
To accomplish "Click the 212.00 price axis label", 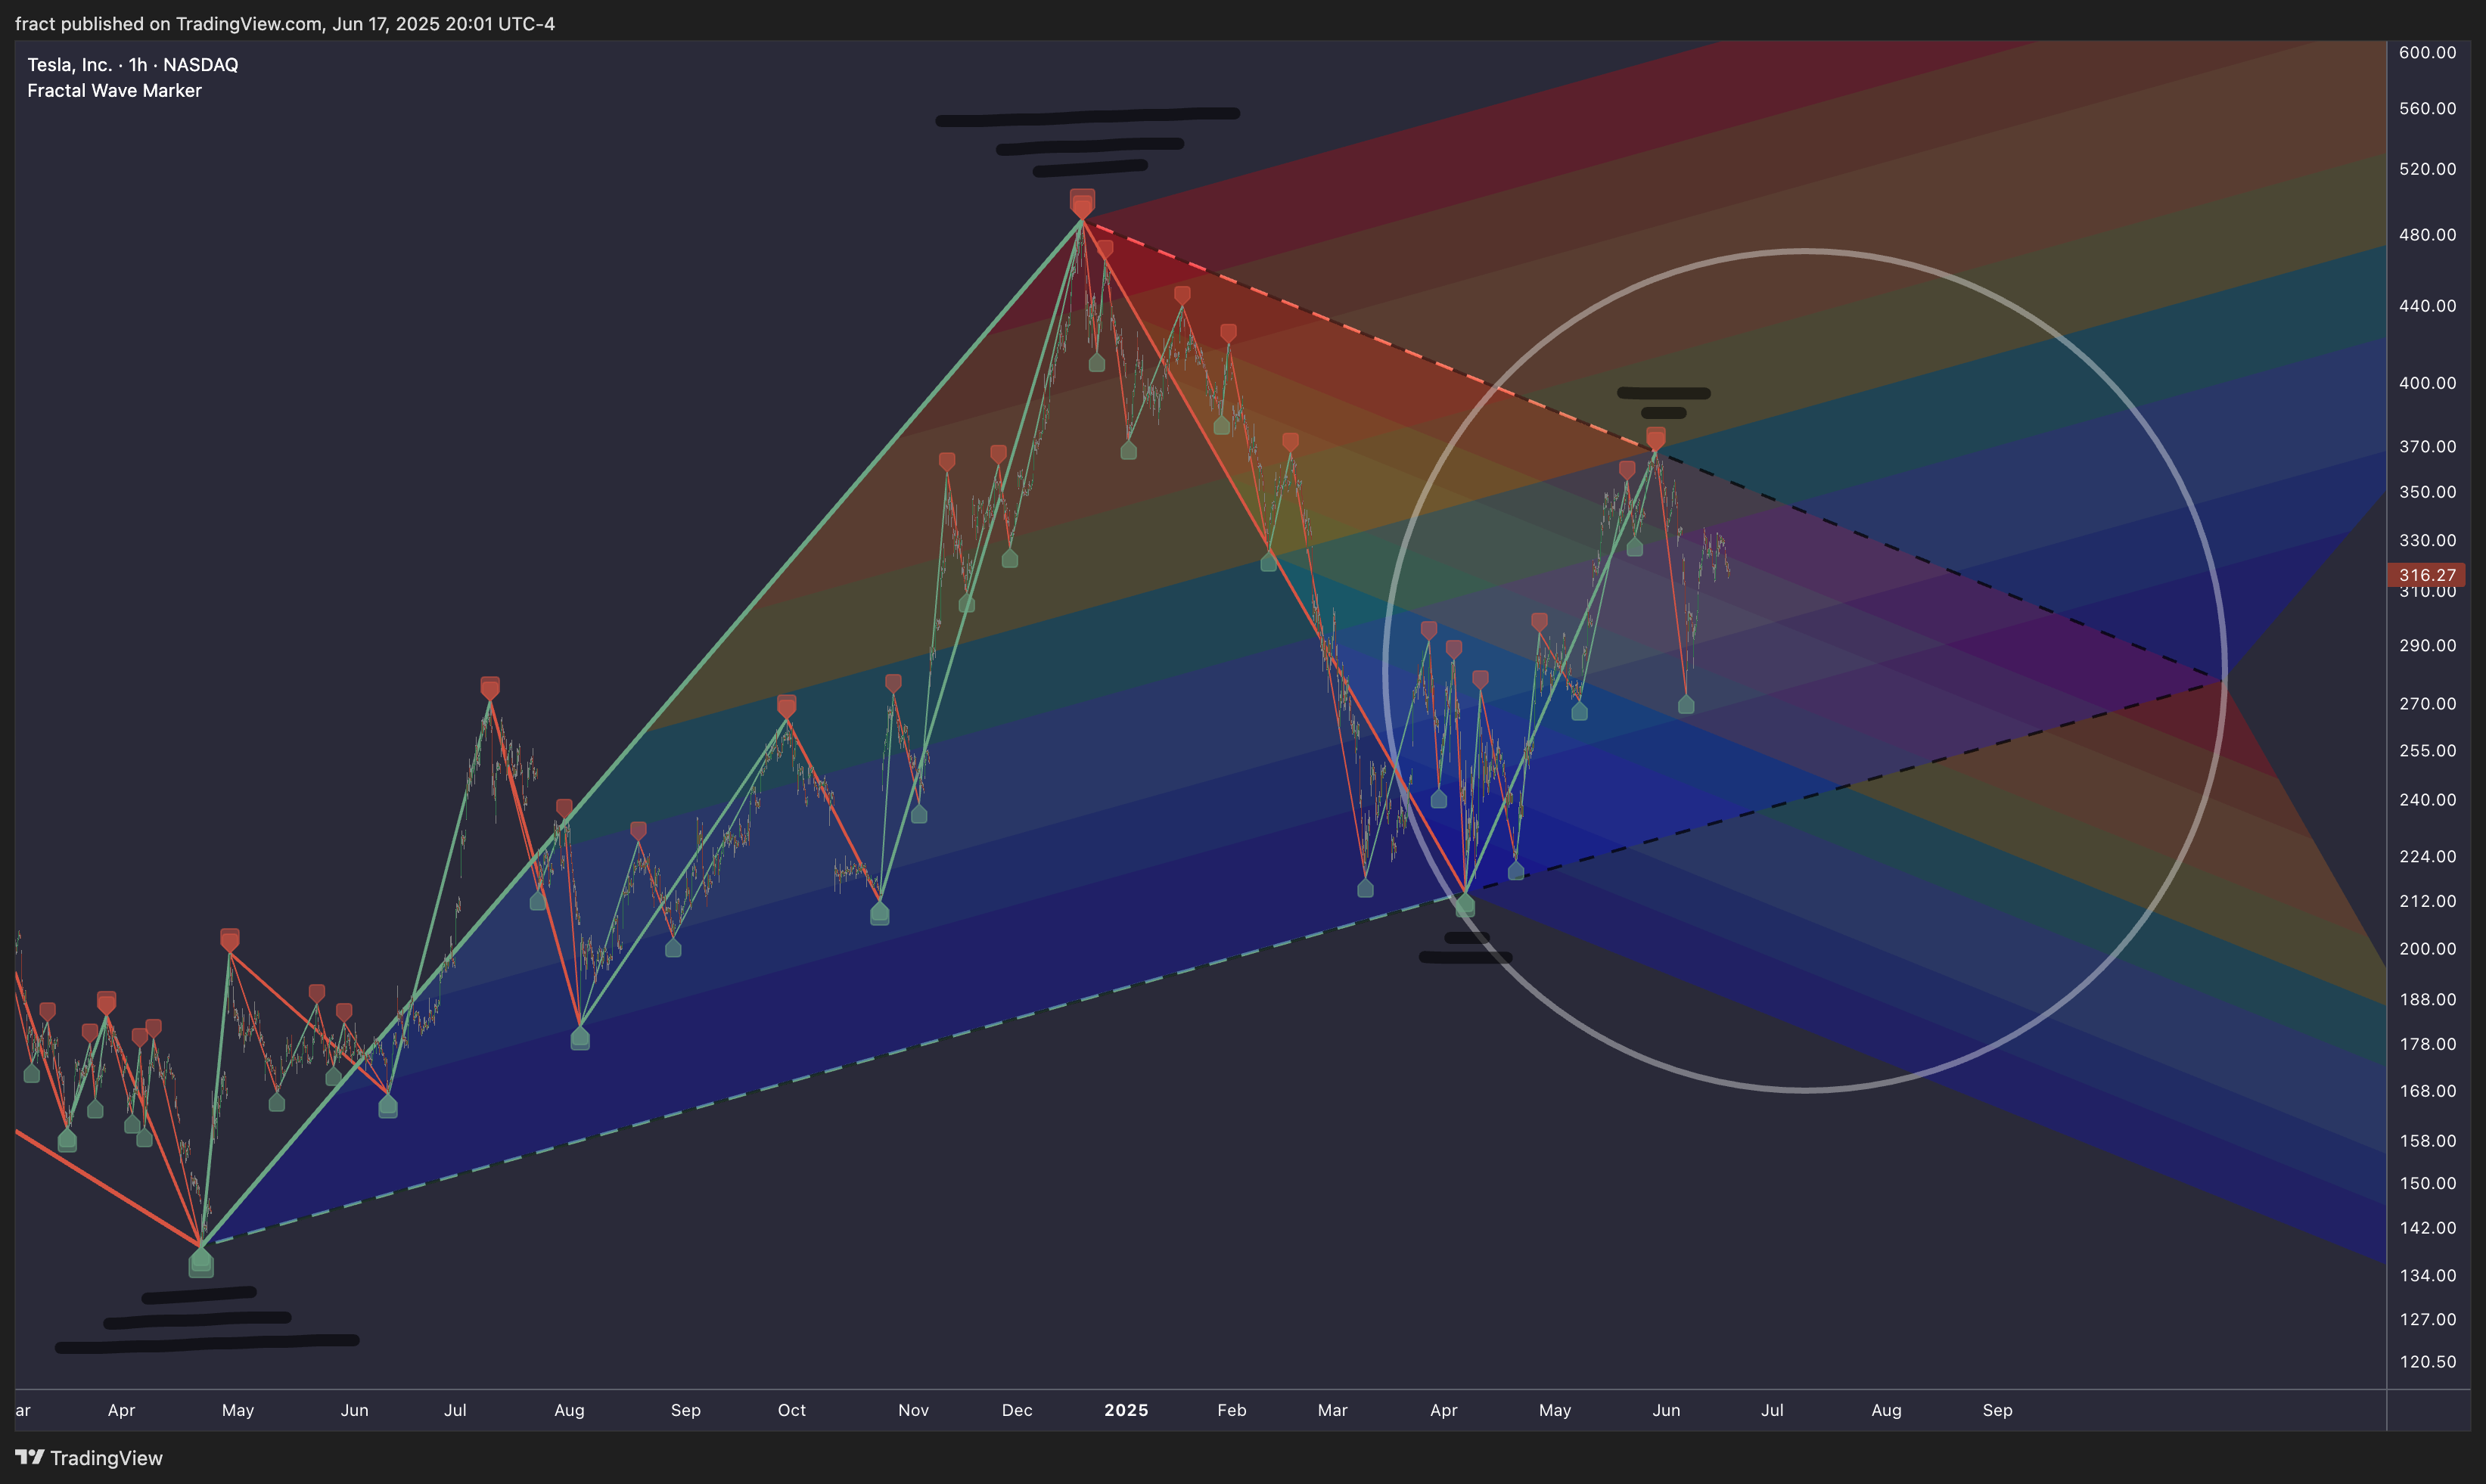I will (x=2427, y=902).
